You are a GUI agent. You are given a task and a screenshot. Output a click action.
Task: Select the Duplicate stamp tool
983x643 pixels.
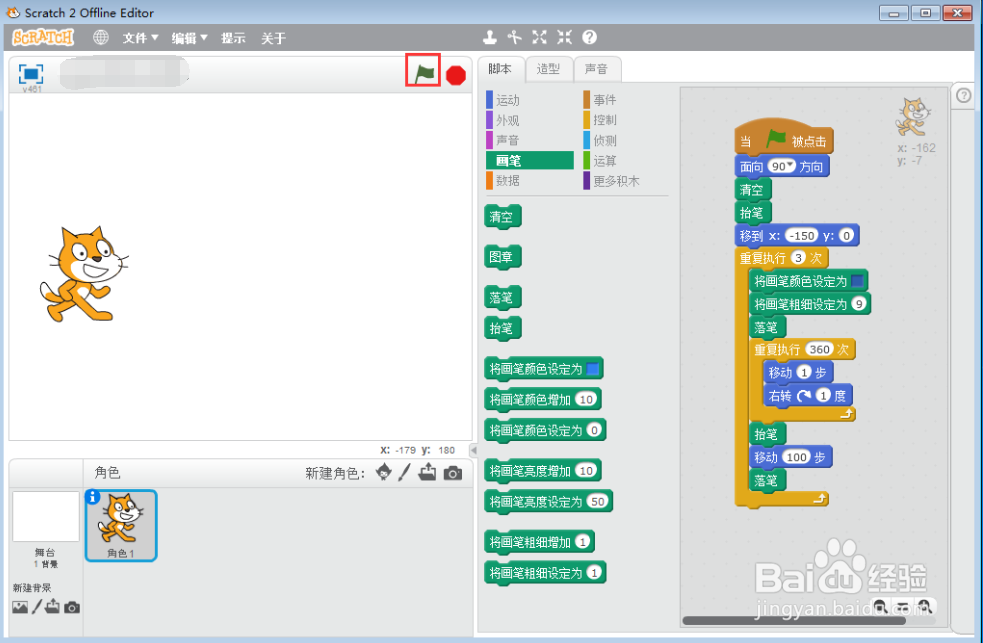(490, 38)
